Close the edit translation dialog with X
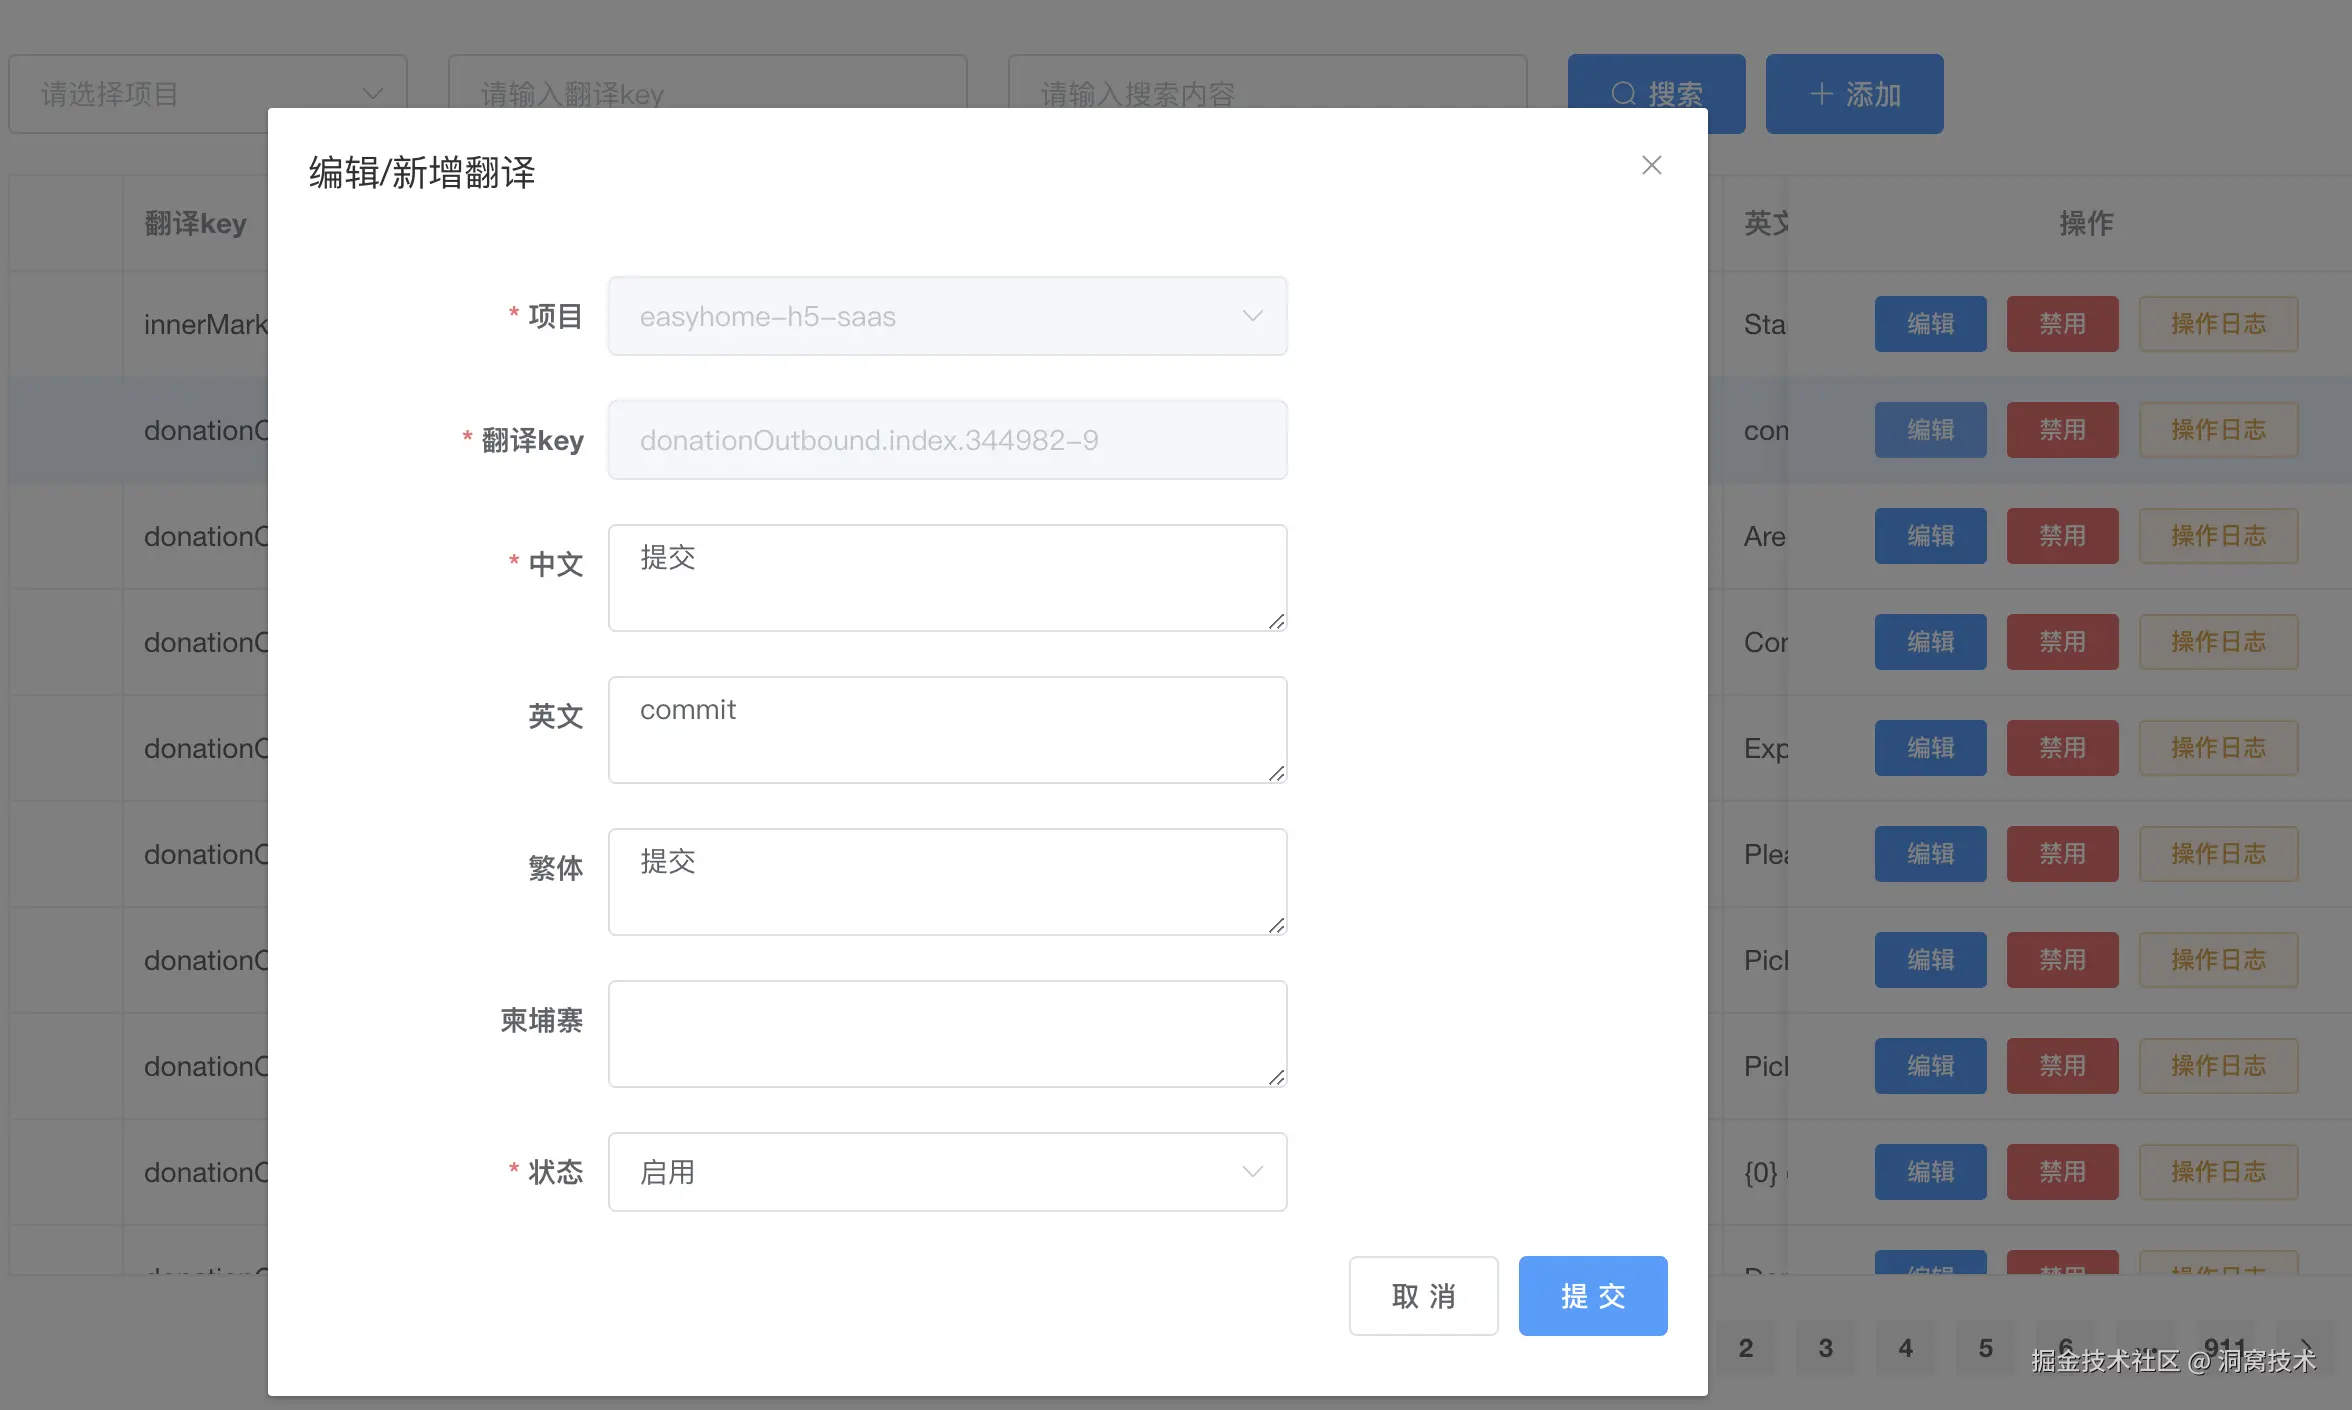The height and width of the screenshot is (1410, 2352). point(1651,165)
